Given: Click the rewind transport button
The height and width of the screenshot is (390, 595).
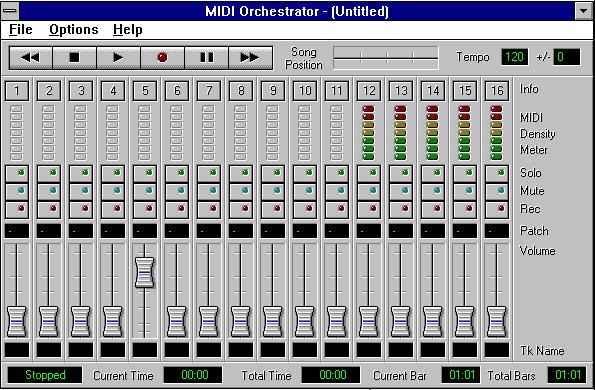Looking at the screenshot, I should tap(31, 58).
